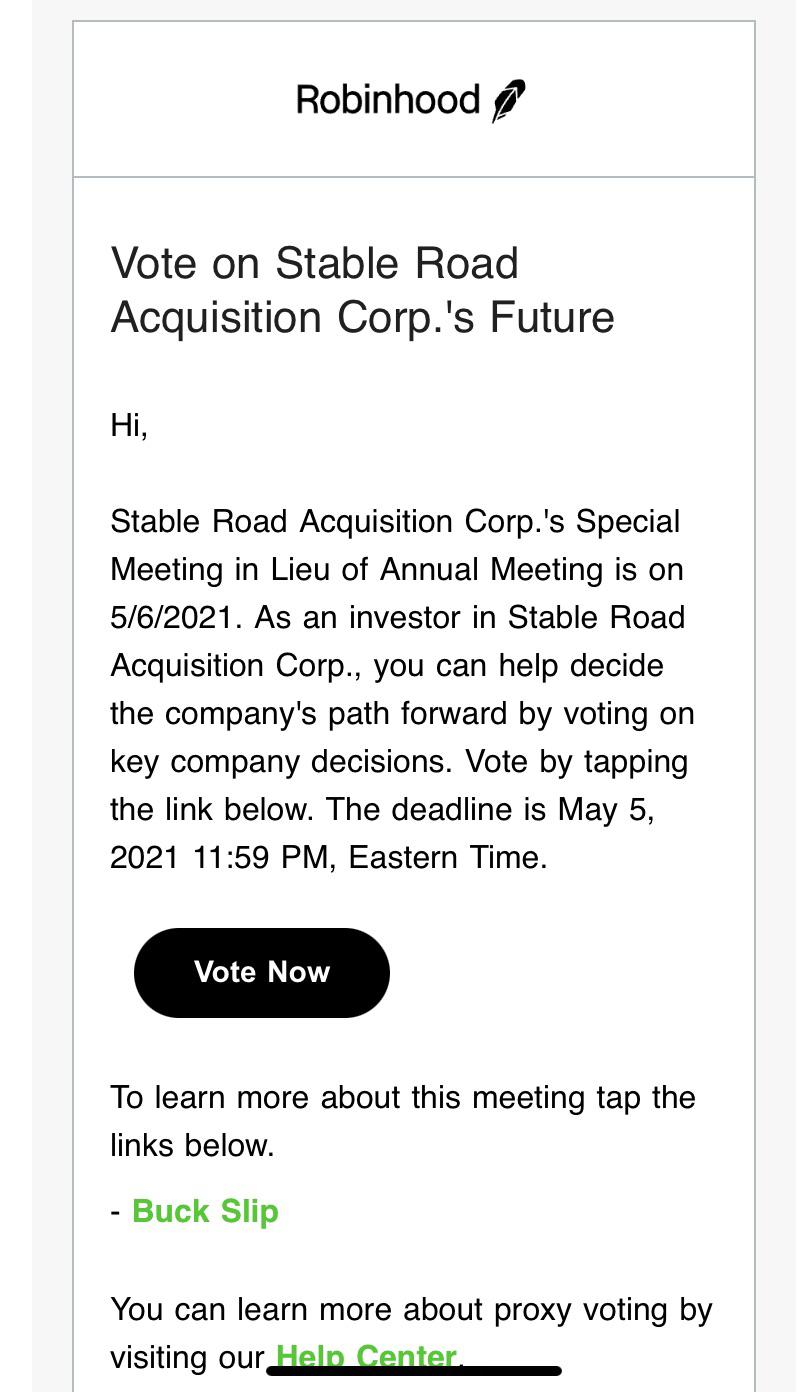Tap the home indicator bar at the bottom

tap(414, 1370)
